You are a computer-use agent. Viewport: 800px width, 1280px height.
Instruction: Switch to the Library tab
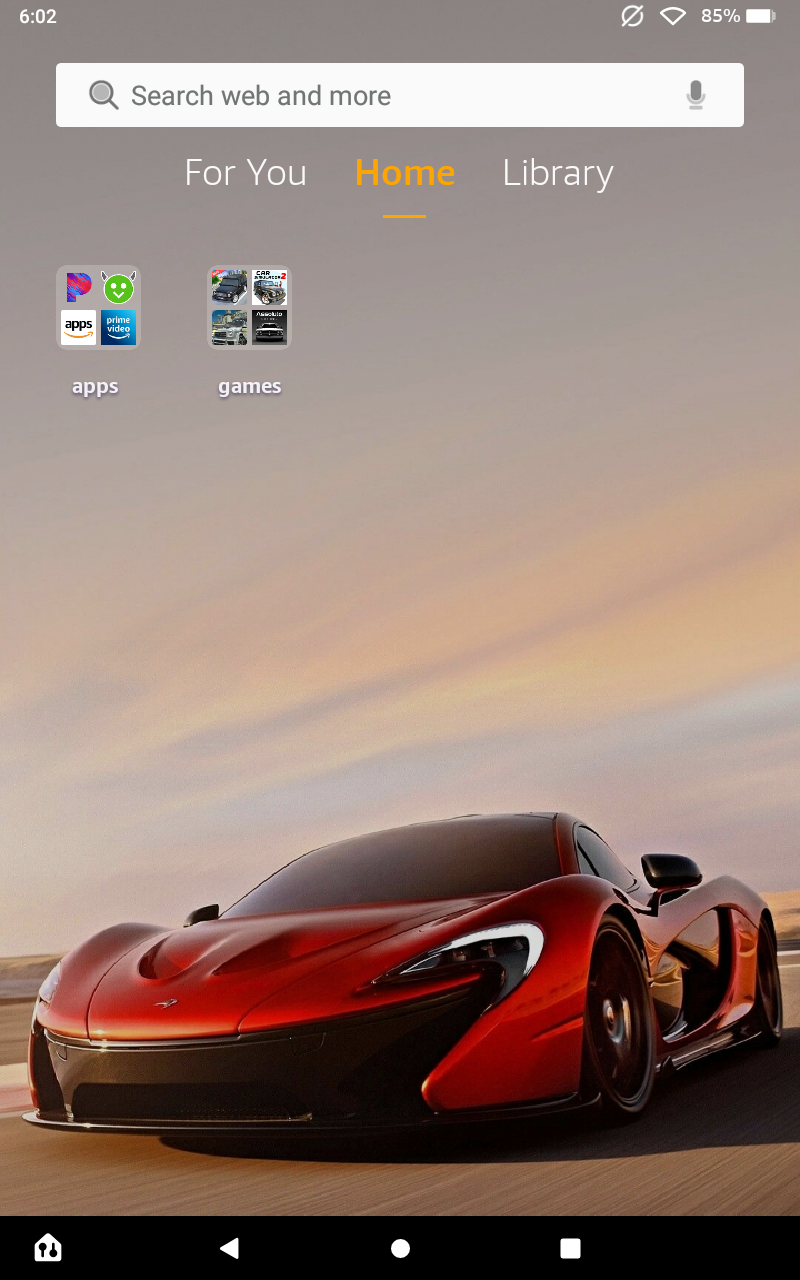pos(558,174)
